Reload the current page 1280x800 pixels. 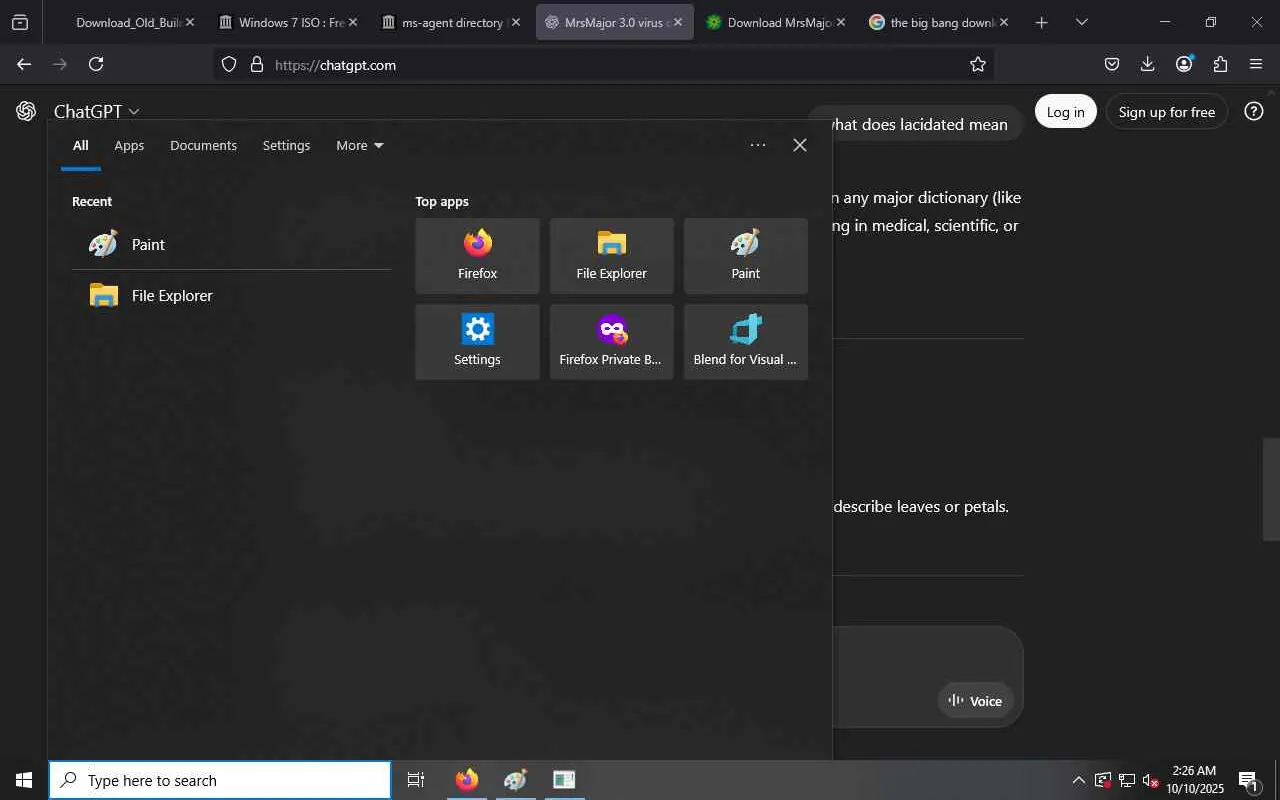click(x=96, y=64)
